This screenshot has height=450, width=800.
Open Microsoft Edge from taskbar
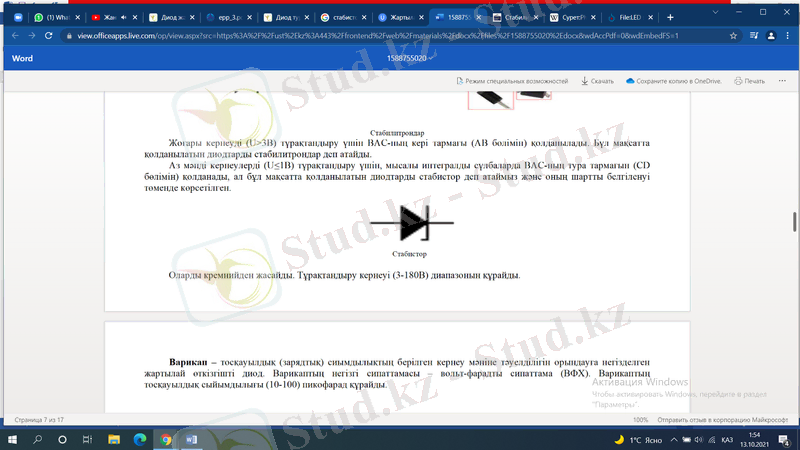click(x=140, y=439)
